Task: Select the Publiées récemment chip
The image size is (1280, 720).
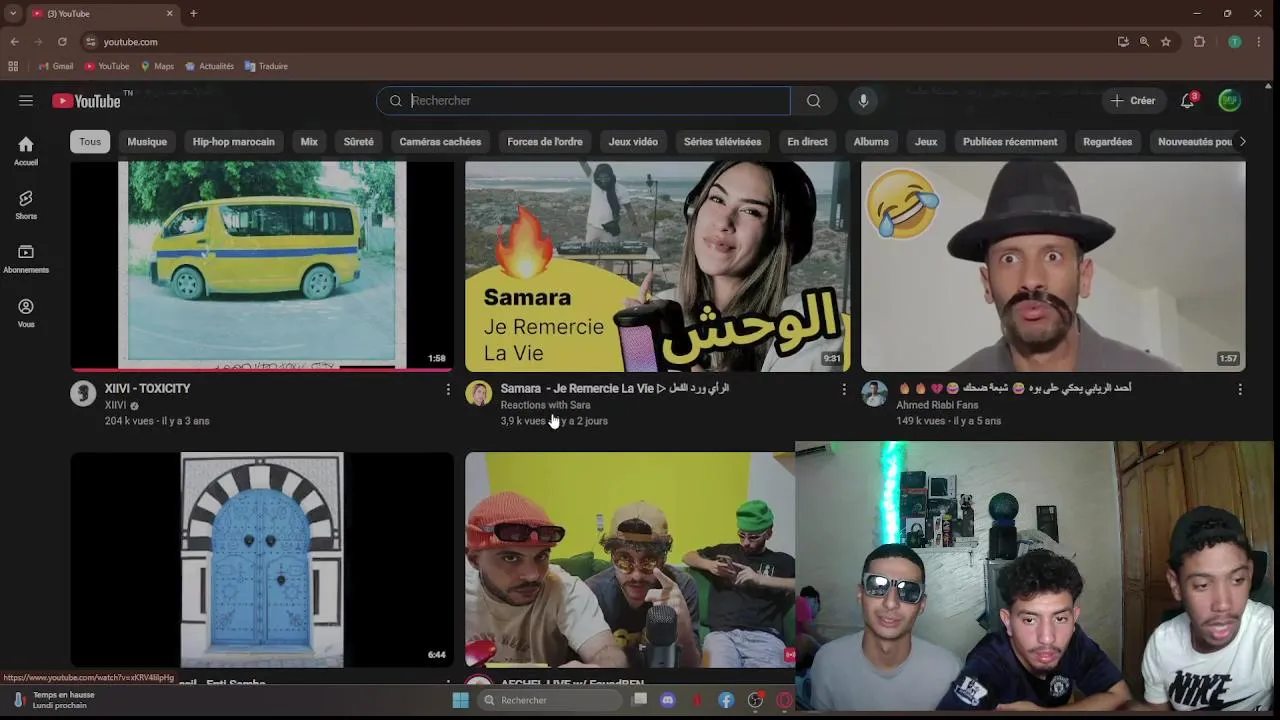Action: point(1010,141)
